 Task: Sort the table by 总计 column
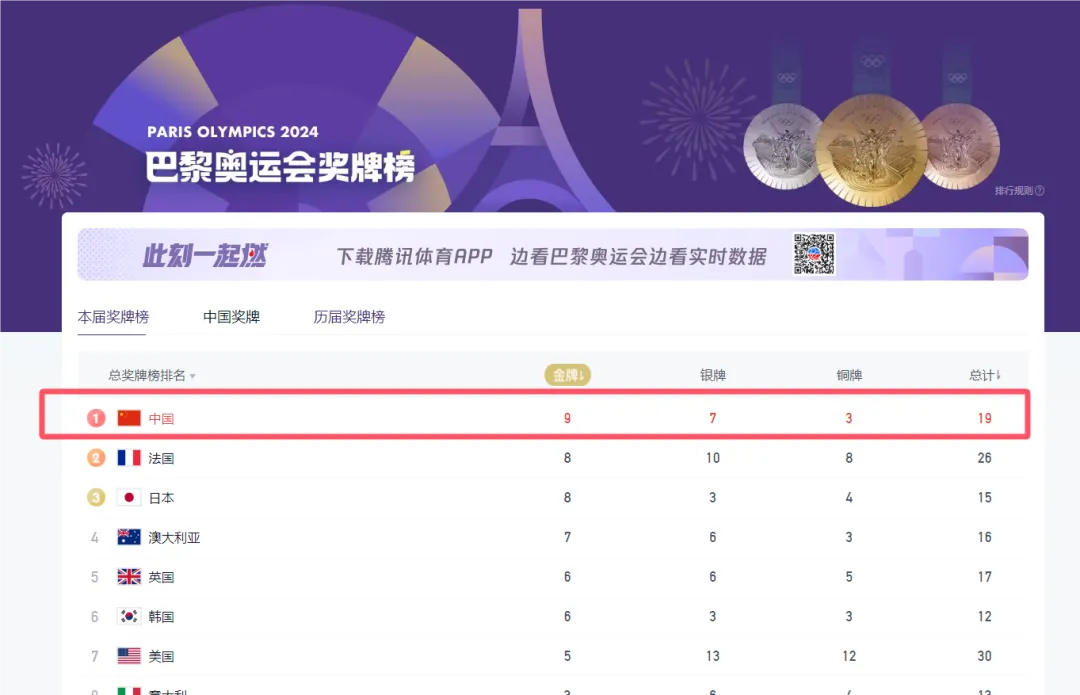coord(985,375)
